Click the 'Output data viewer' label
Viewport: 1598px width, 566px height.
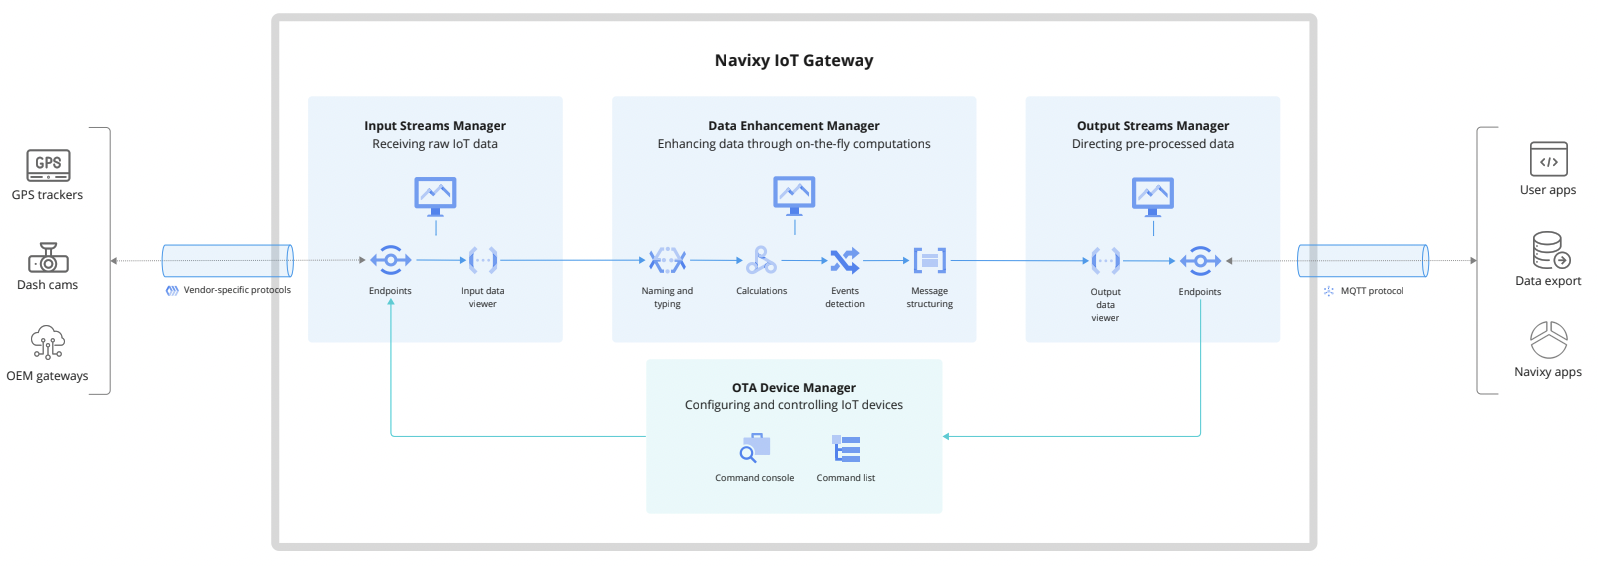1106,305
